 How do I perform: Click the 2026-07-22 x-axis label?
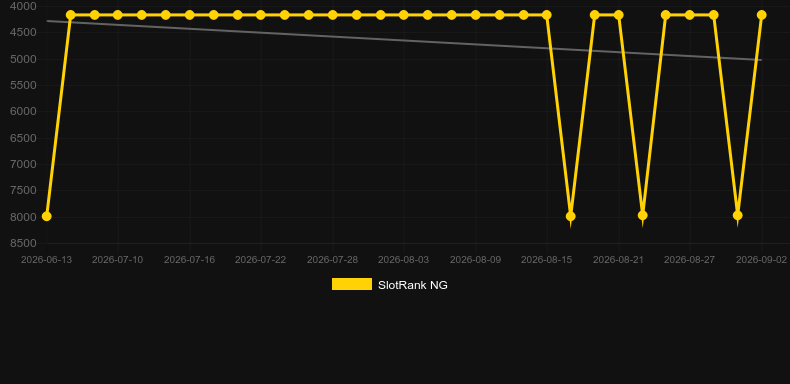click(260, 260)
